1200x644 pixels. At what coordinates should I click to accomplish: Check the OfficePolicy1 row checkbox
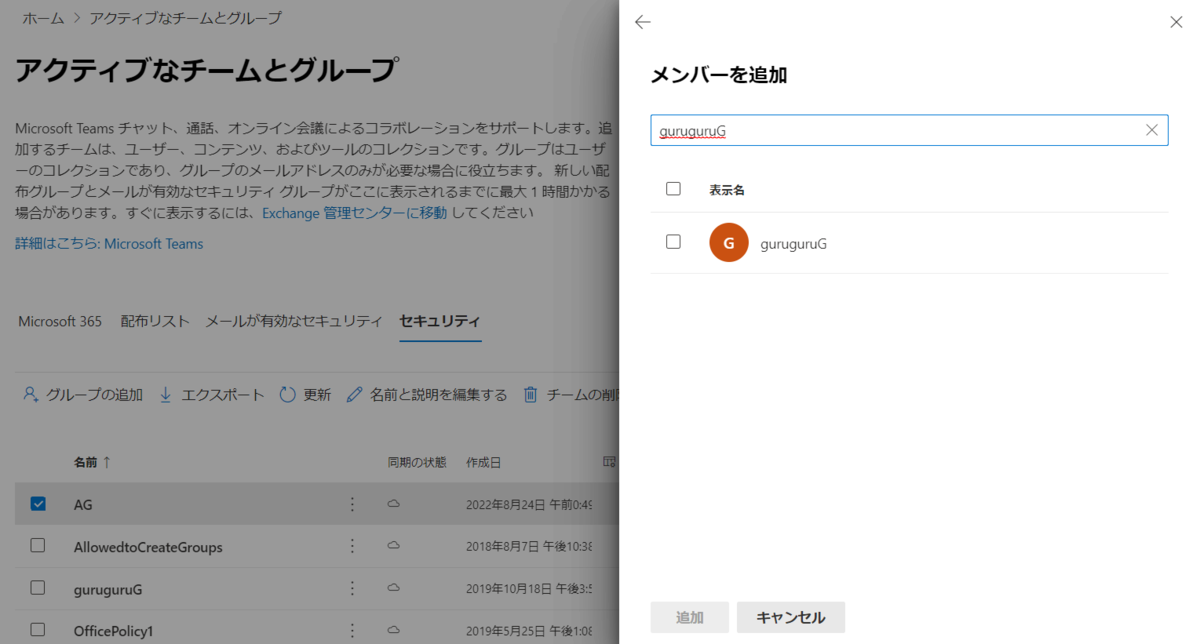pyautogui.click(x=38, y=630)
